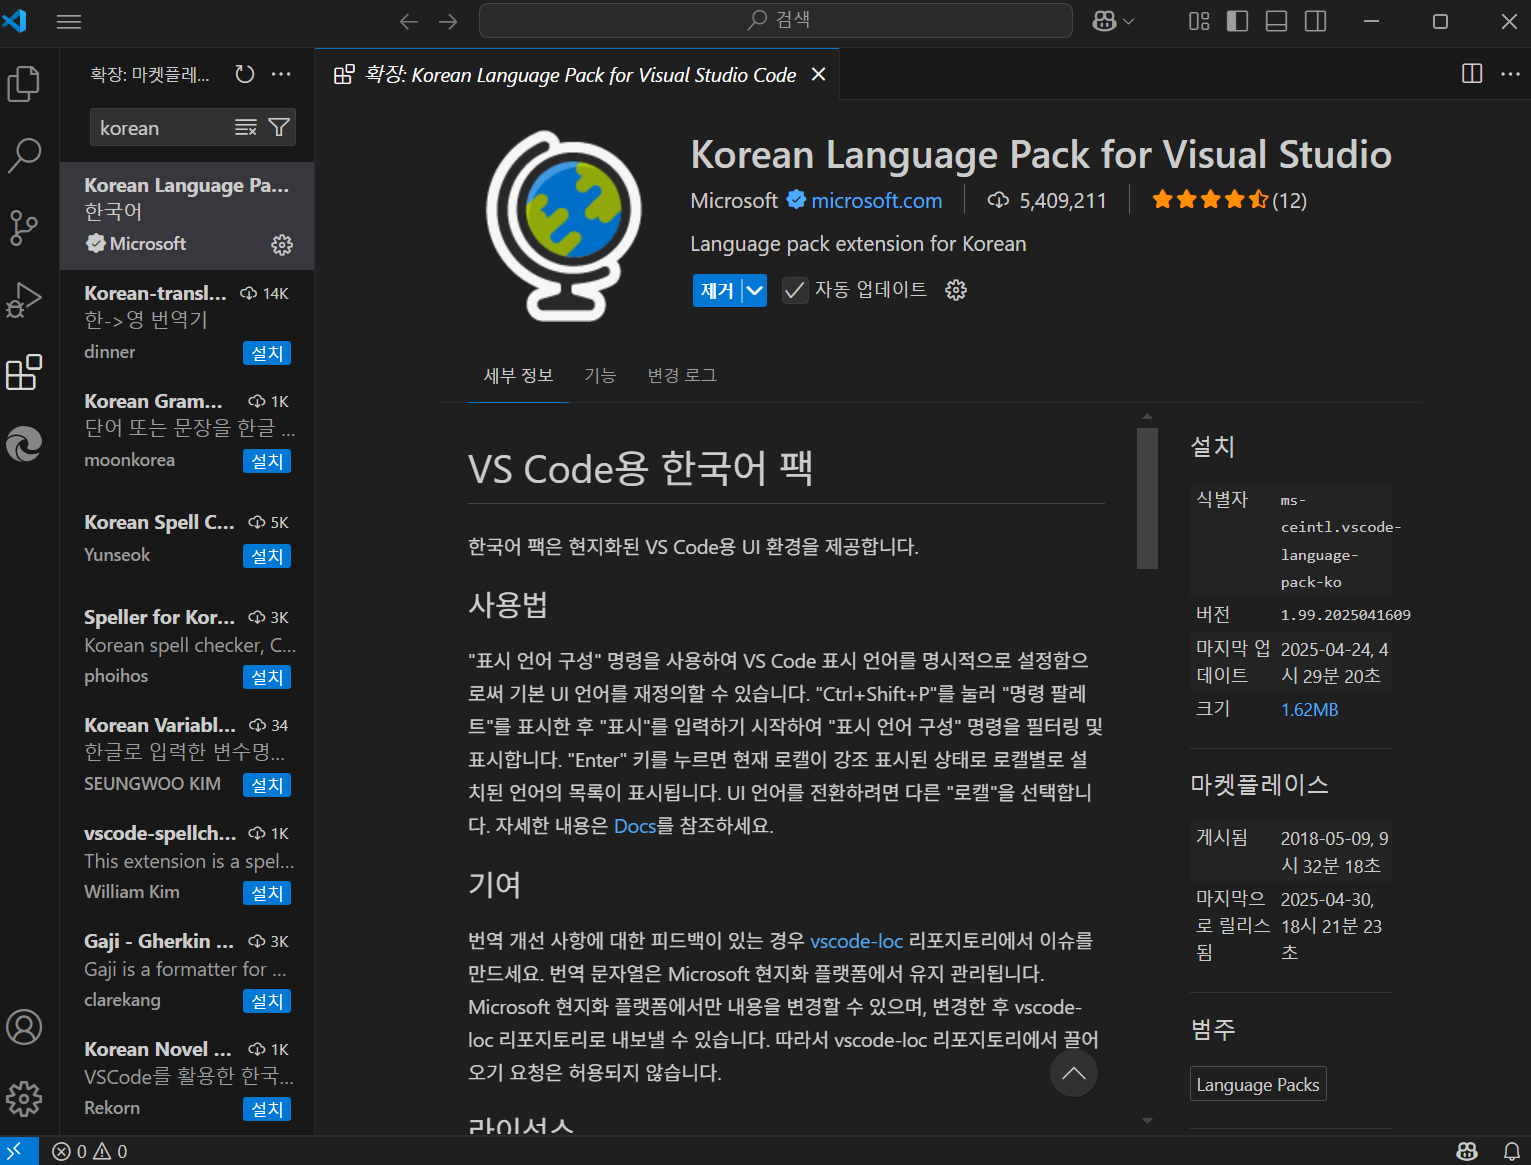The width and height of the screenshot is (1531, 1165).
Task: Click the extension globe logo image
Action: pyautogui.click(x=565, y=226)
